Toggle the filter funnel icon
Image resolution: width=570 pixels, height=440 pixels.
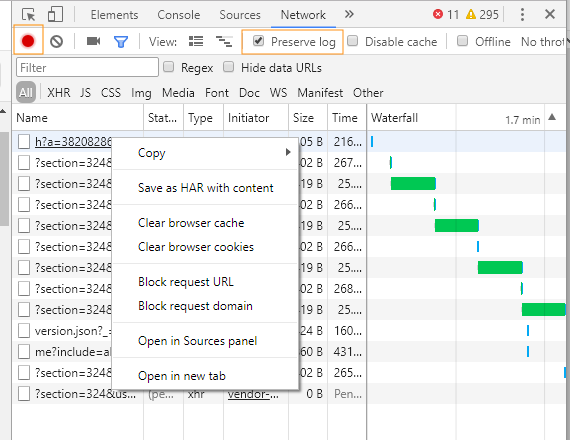(121, 41)
